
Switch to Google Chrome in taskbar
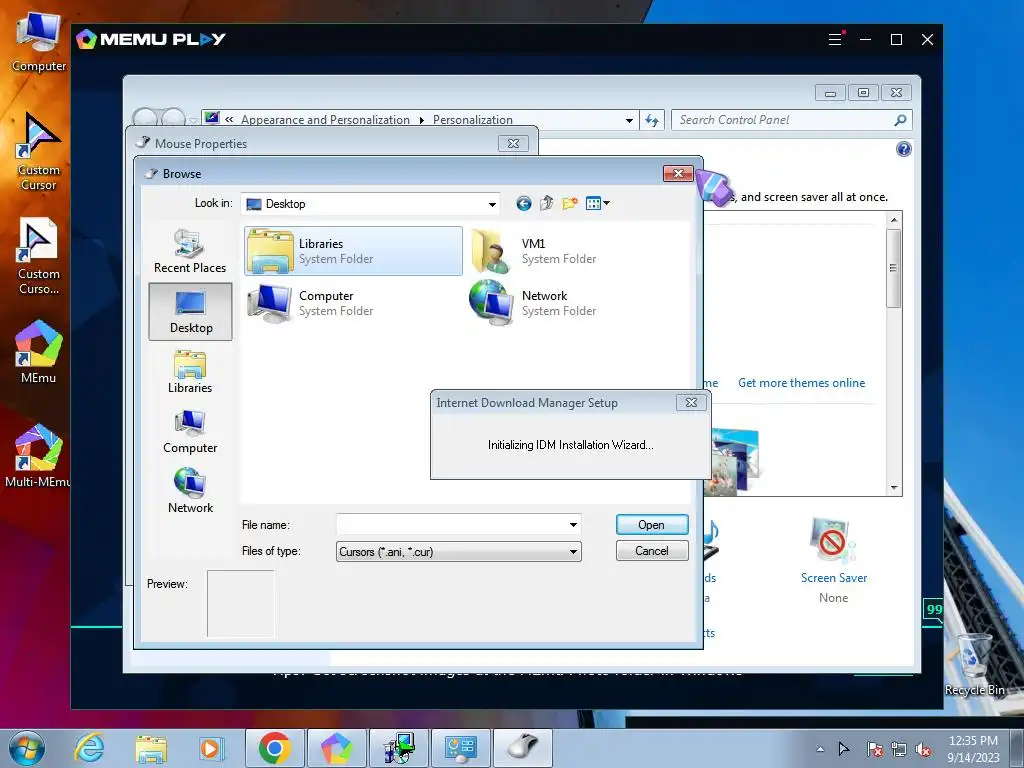pos(274,748)
